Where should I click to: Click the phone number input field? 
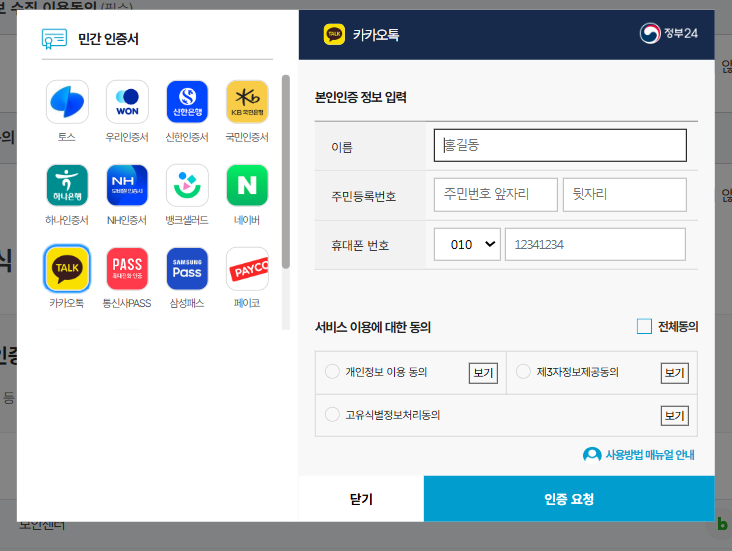595,244
